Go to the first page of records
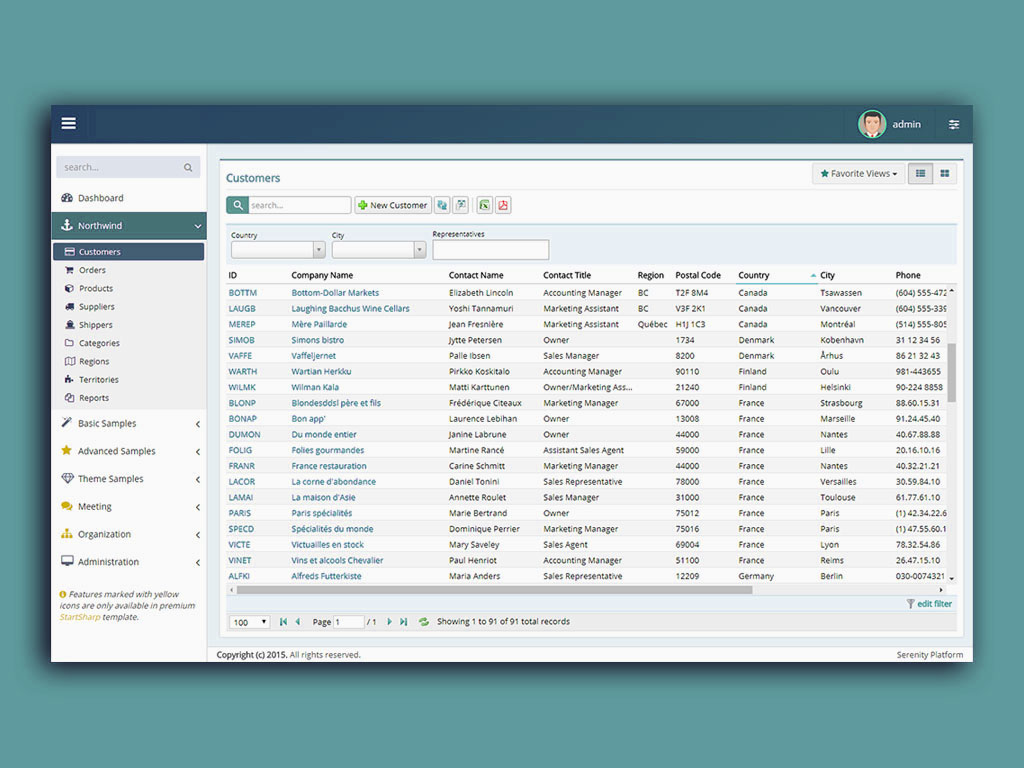The width and height of the screenshot is (1024, 768). click(x=283, y=622)
